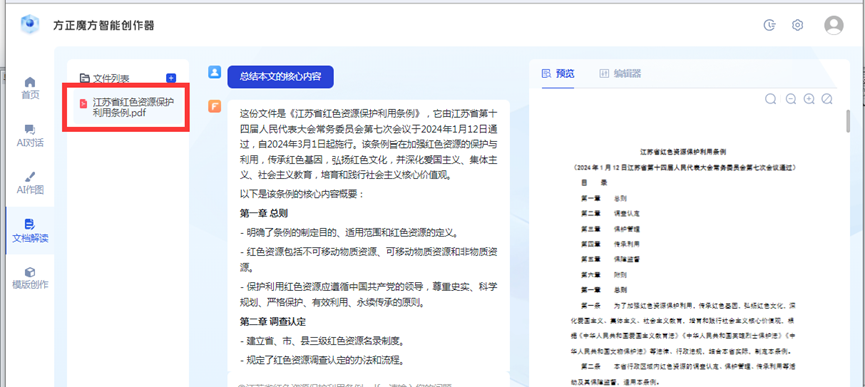Open AI对话 in the sidebar

30,136
